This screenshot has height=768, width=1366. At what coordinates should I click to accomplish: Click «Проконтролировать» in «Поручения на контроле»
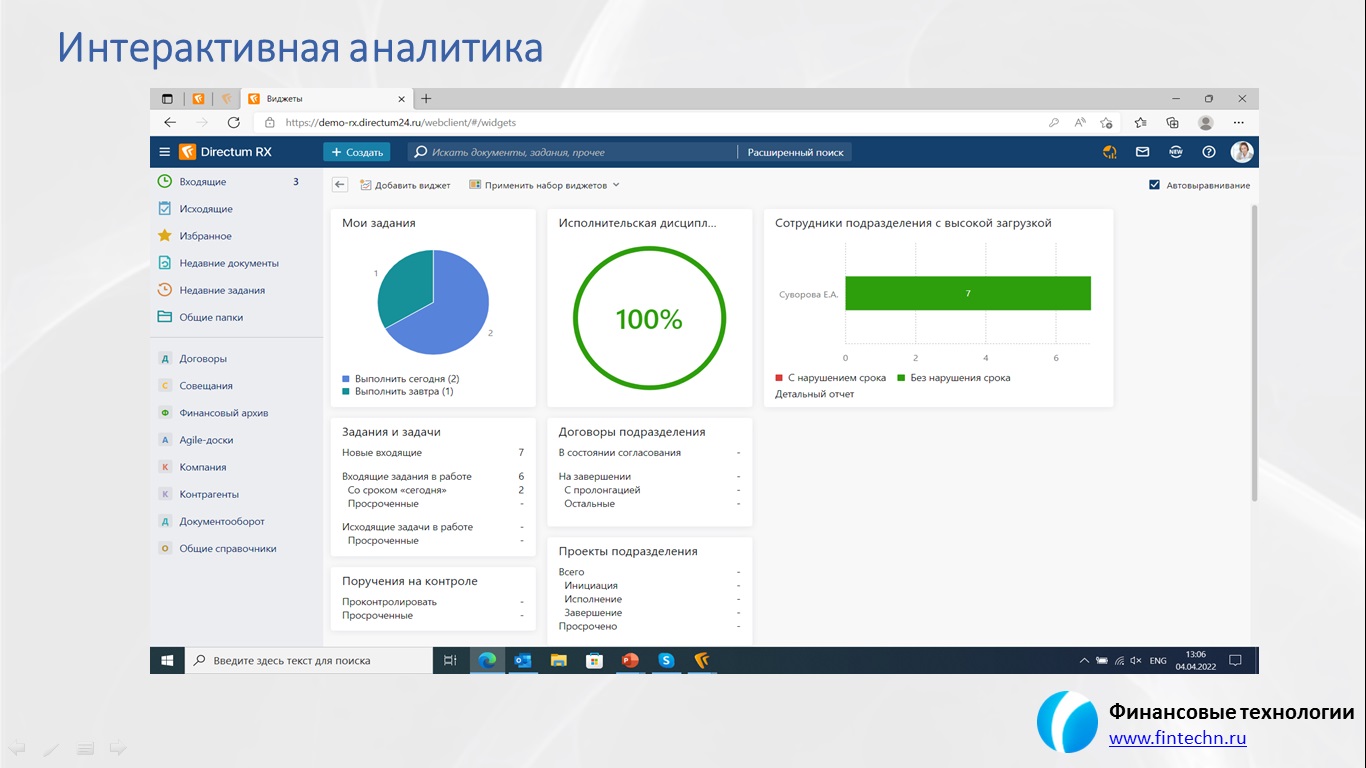tap(433, 602)
